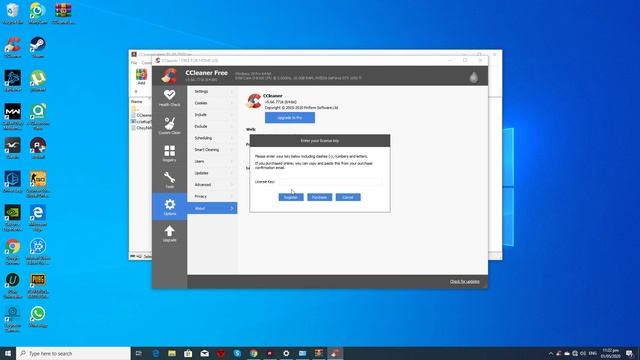Select the Options gear in sidebar
The height and width of the screenshot is (360, 640).
click(x=169, y=207)
